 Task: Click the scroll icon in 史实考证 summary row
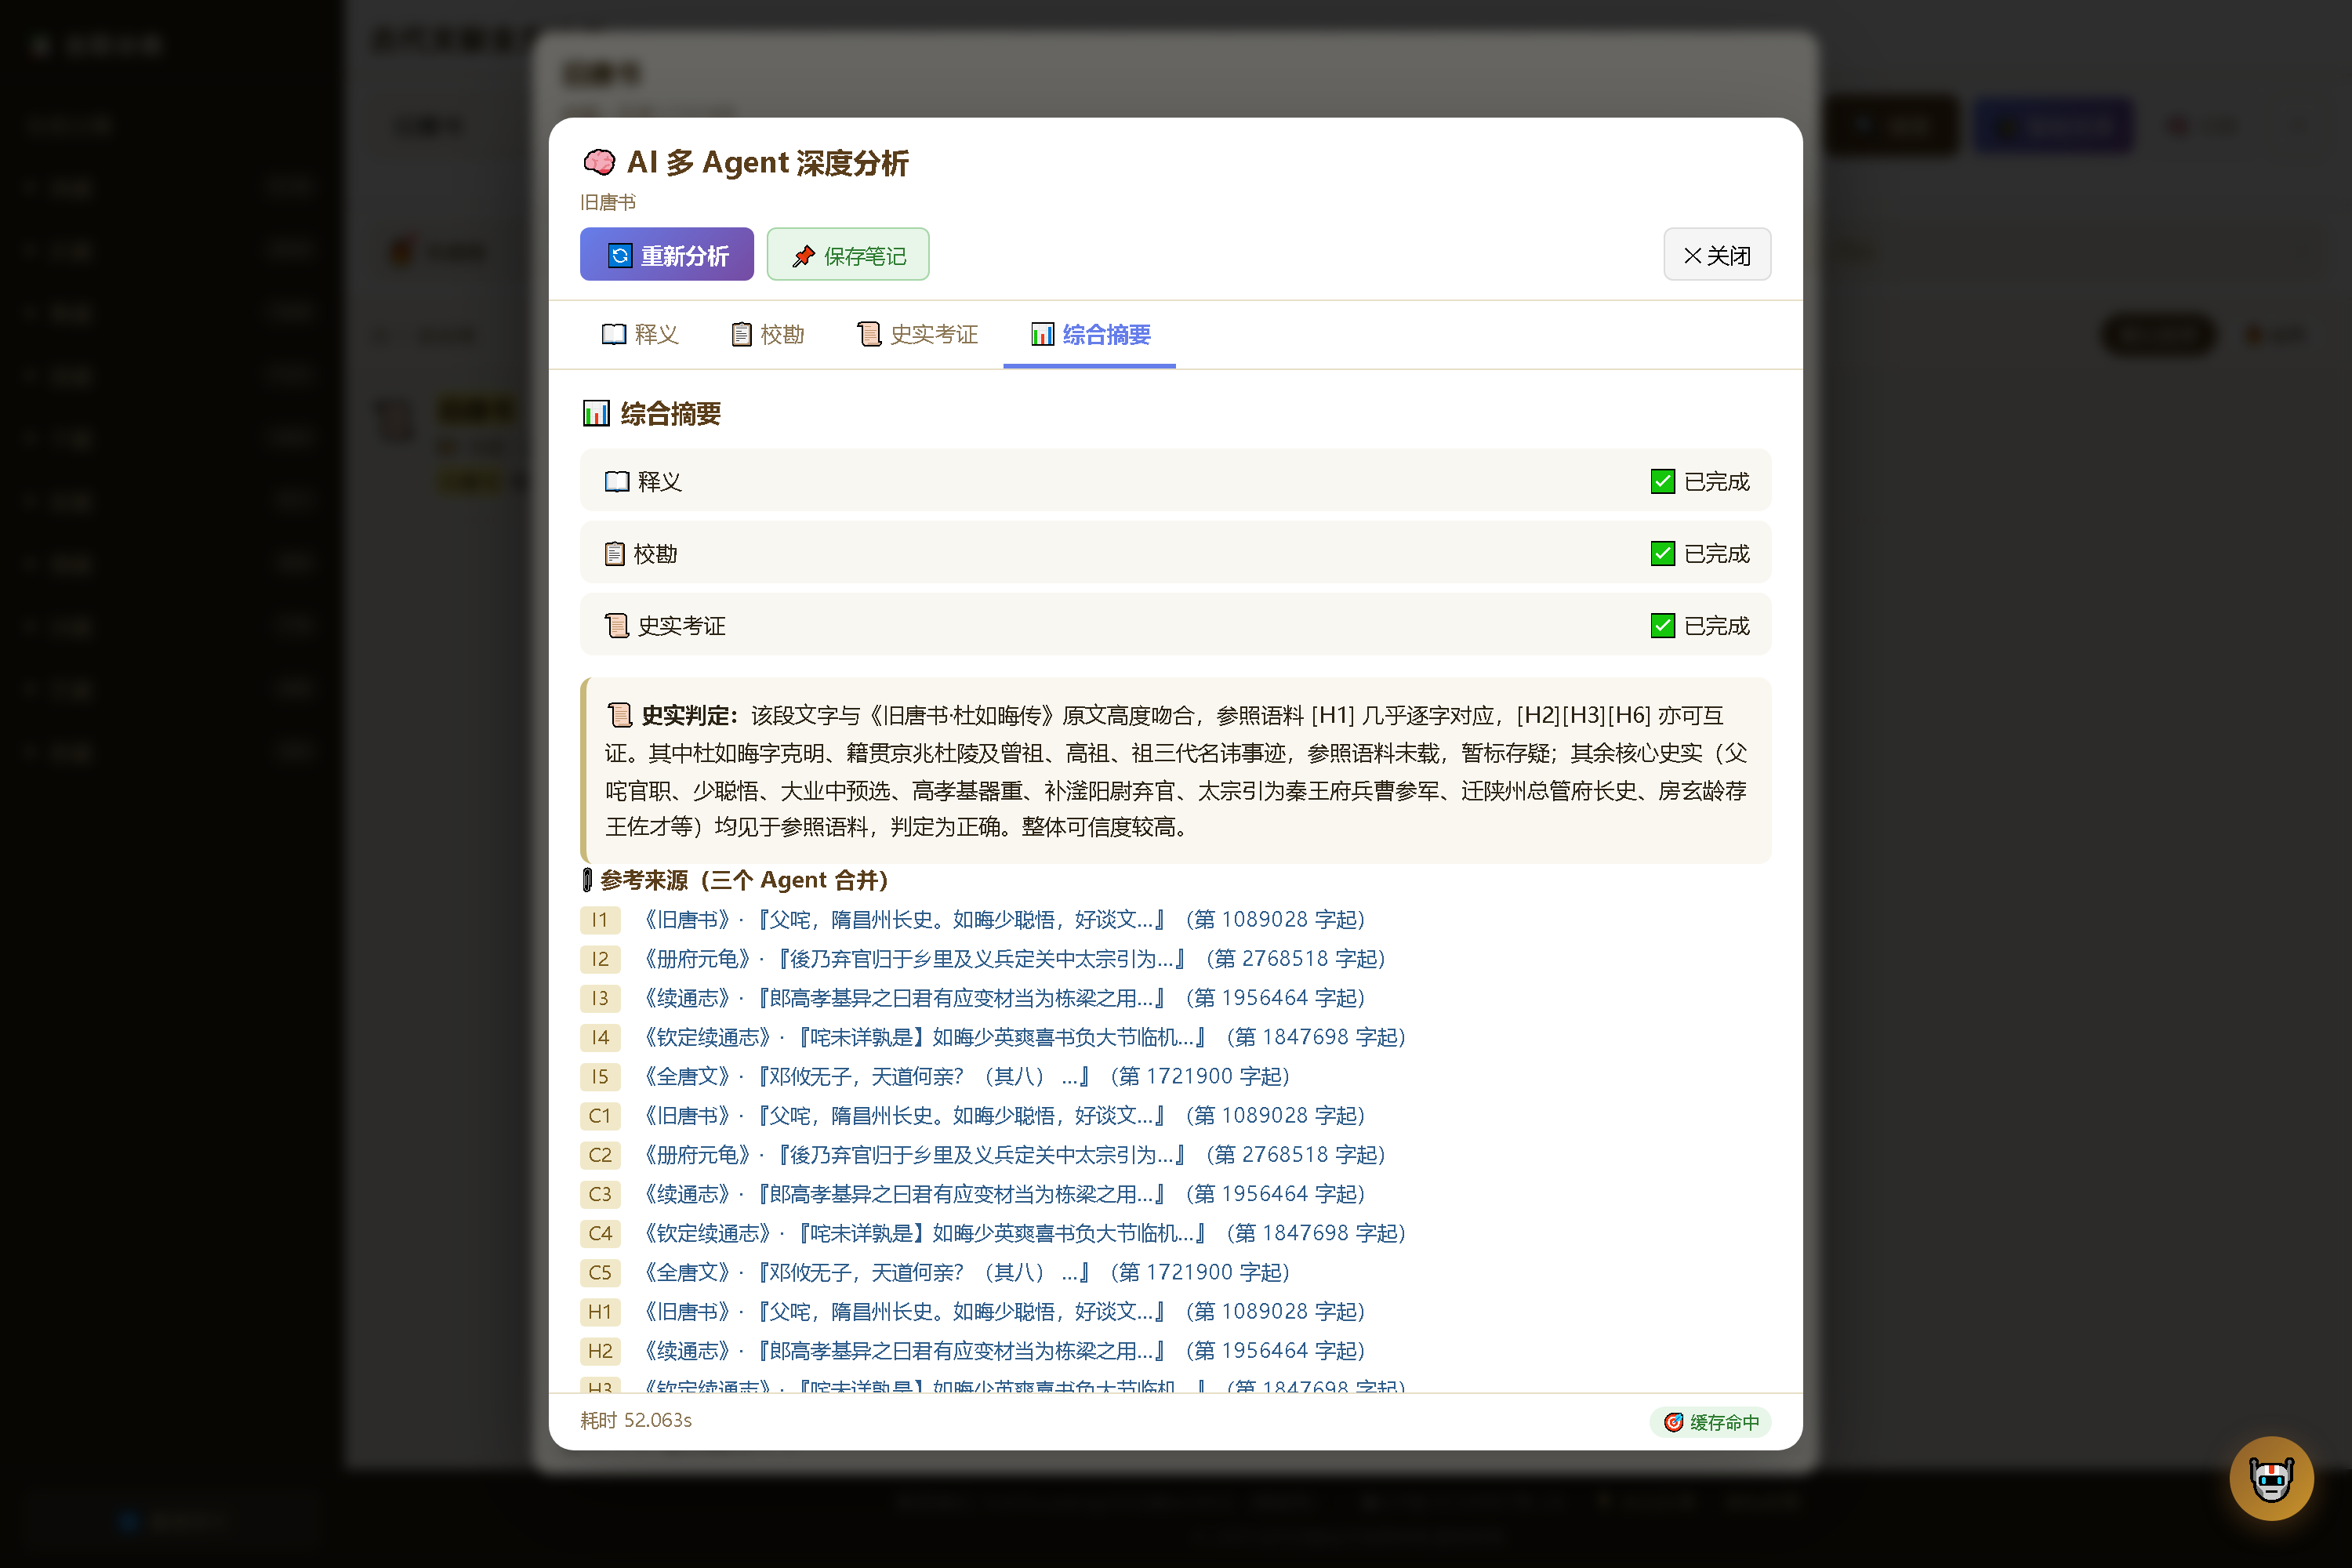click(617, 626)
